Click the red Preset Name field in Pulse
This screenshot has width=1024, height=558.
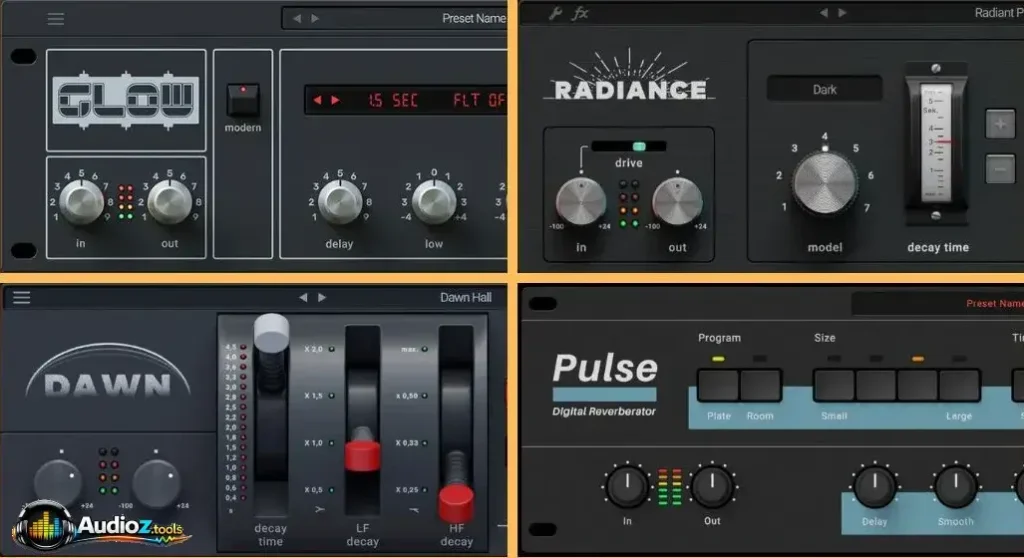click(938, 303)
